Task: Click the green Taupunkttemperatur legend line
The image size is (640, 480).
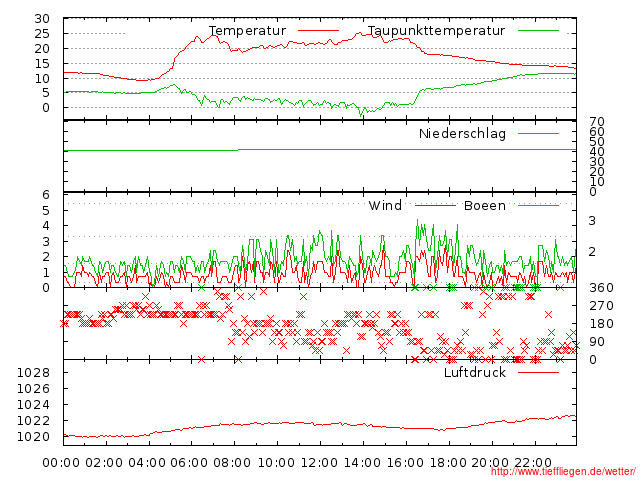Action: click(538, 31)
